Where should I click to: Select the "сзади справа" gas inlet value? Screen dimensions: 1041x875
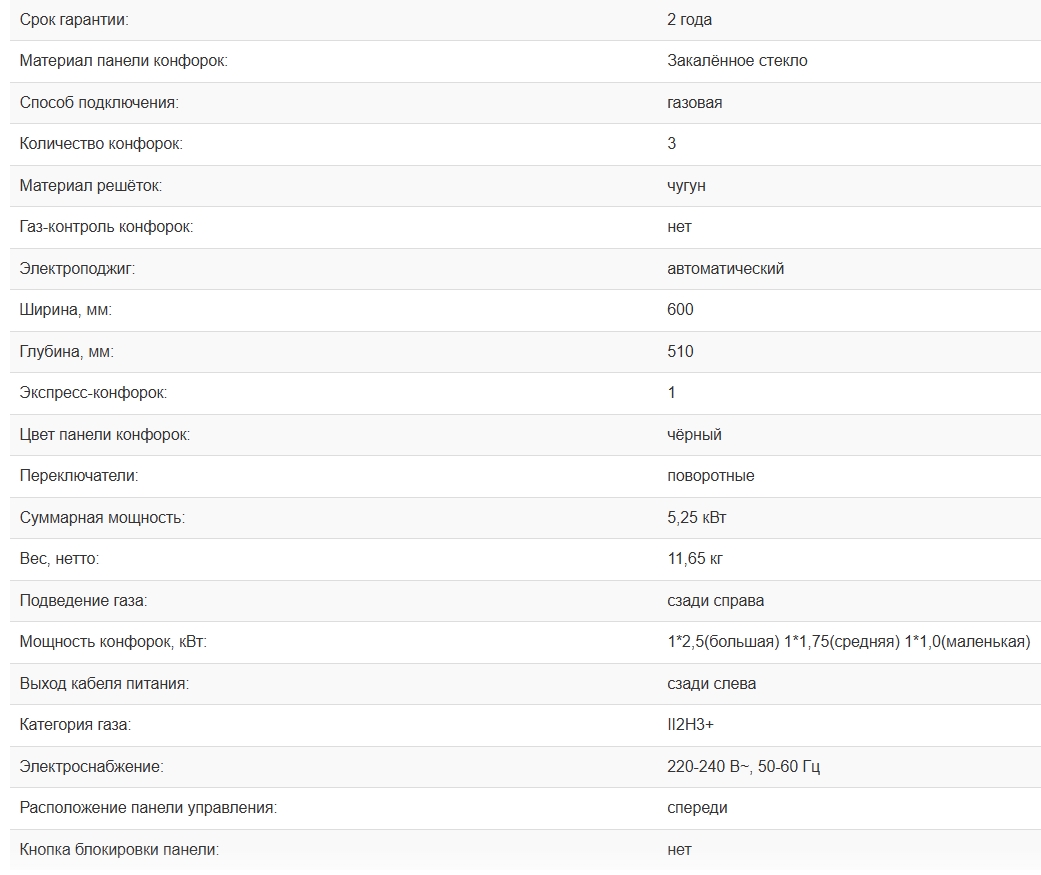(x=716, y=601)
